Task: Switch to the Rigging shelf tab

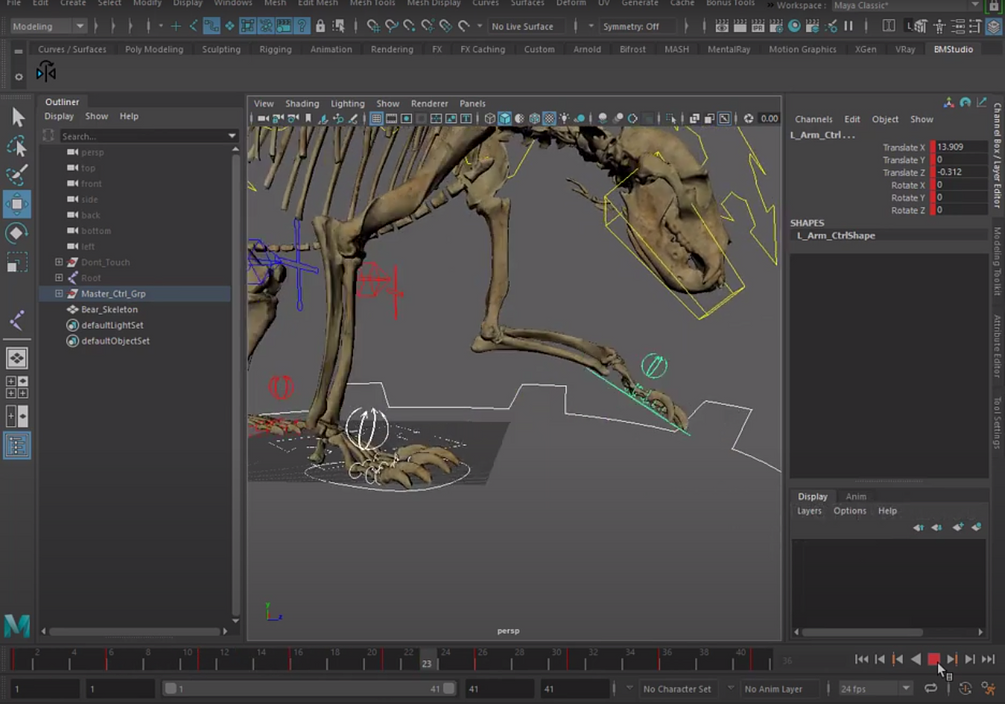Action: click(x=275, y=48)
